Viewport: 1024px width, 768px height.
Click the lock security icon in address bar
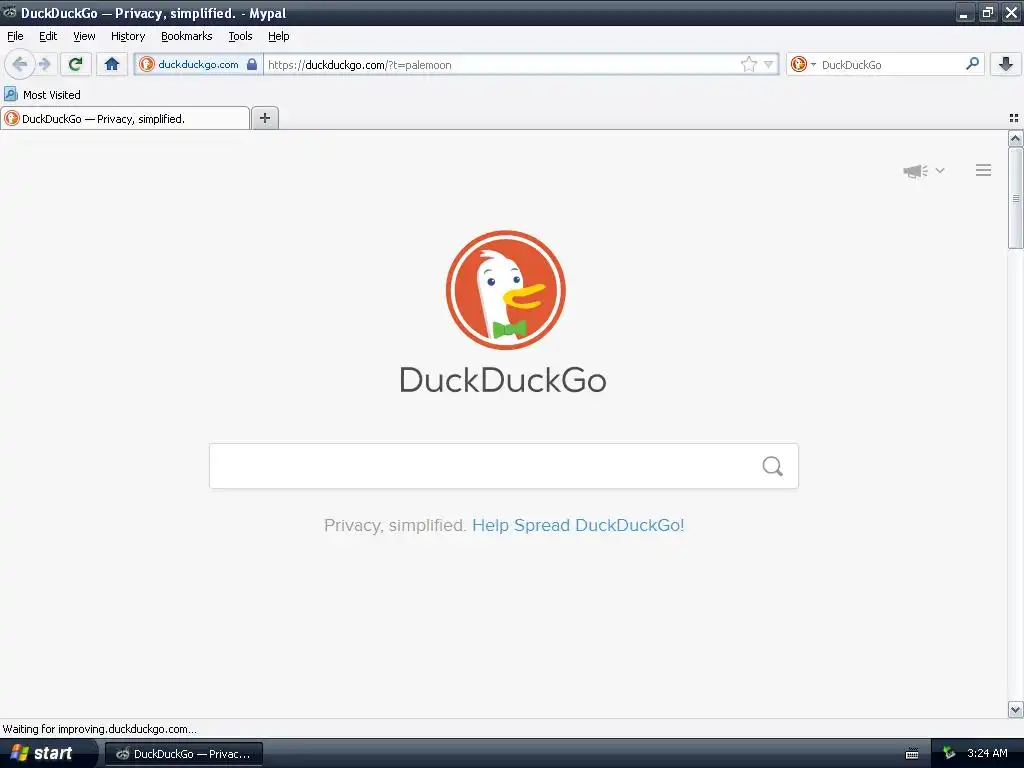[251, 64]
